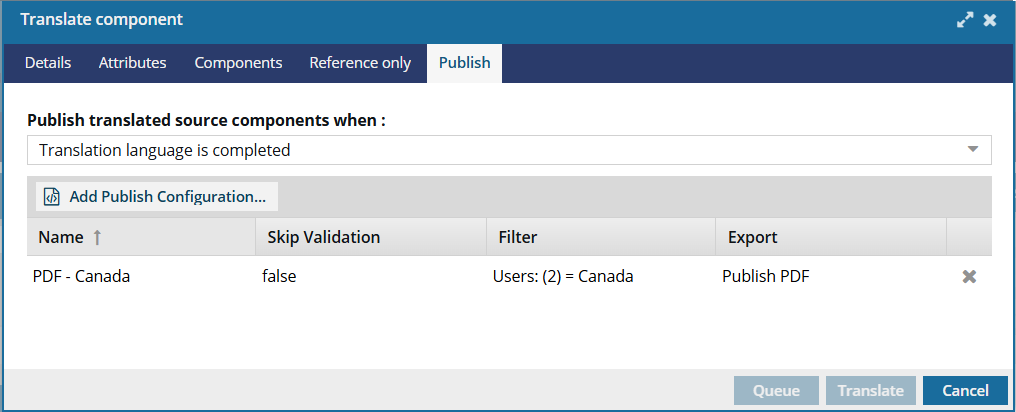
Task: Select the Translation language is completed combo box
Action: click(x=509, y=150)
